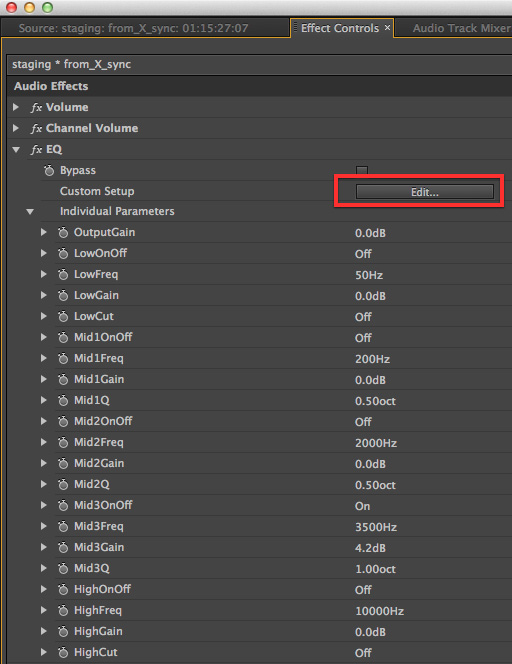This screenshot has width=512, height=664.
Task: Toggle the EQ fx effect icon
Action: [36, 149]
